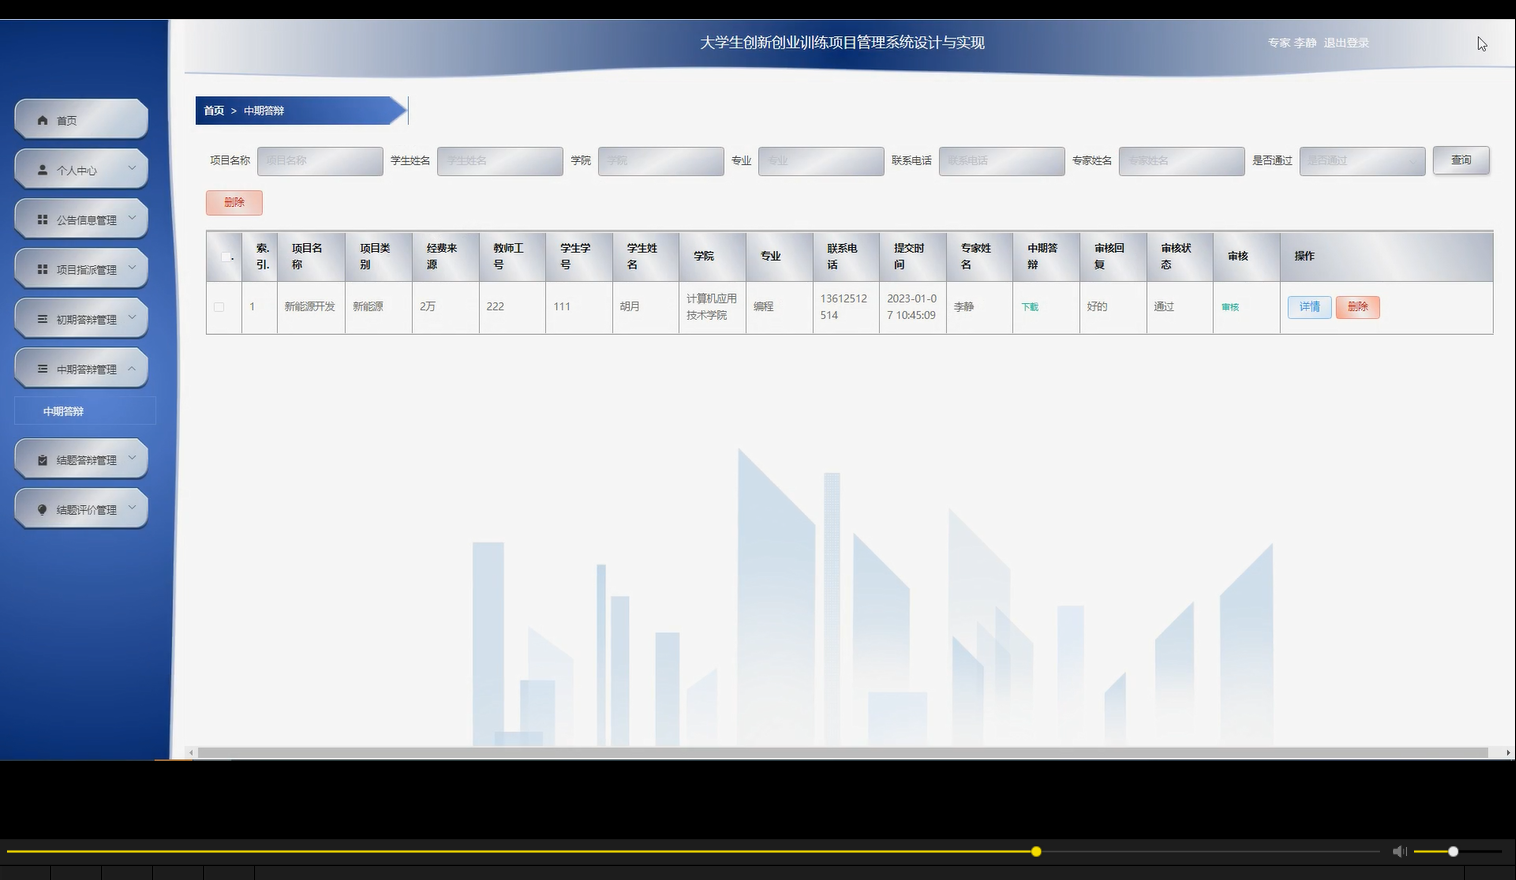Focus the 专家姓名 search field
Viewport: 1516px width, 880px height.
[1182, 161]
